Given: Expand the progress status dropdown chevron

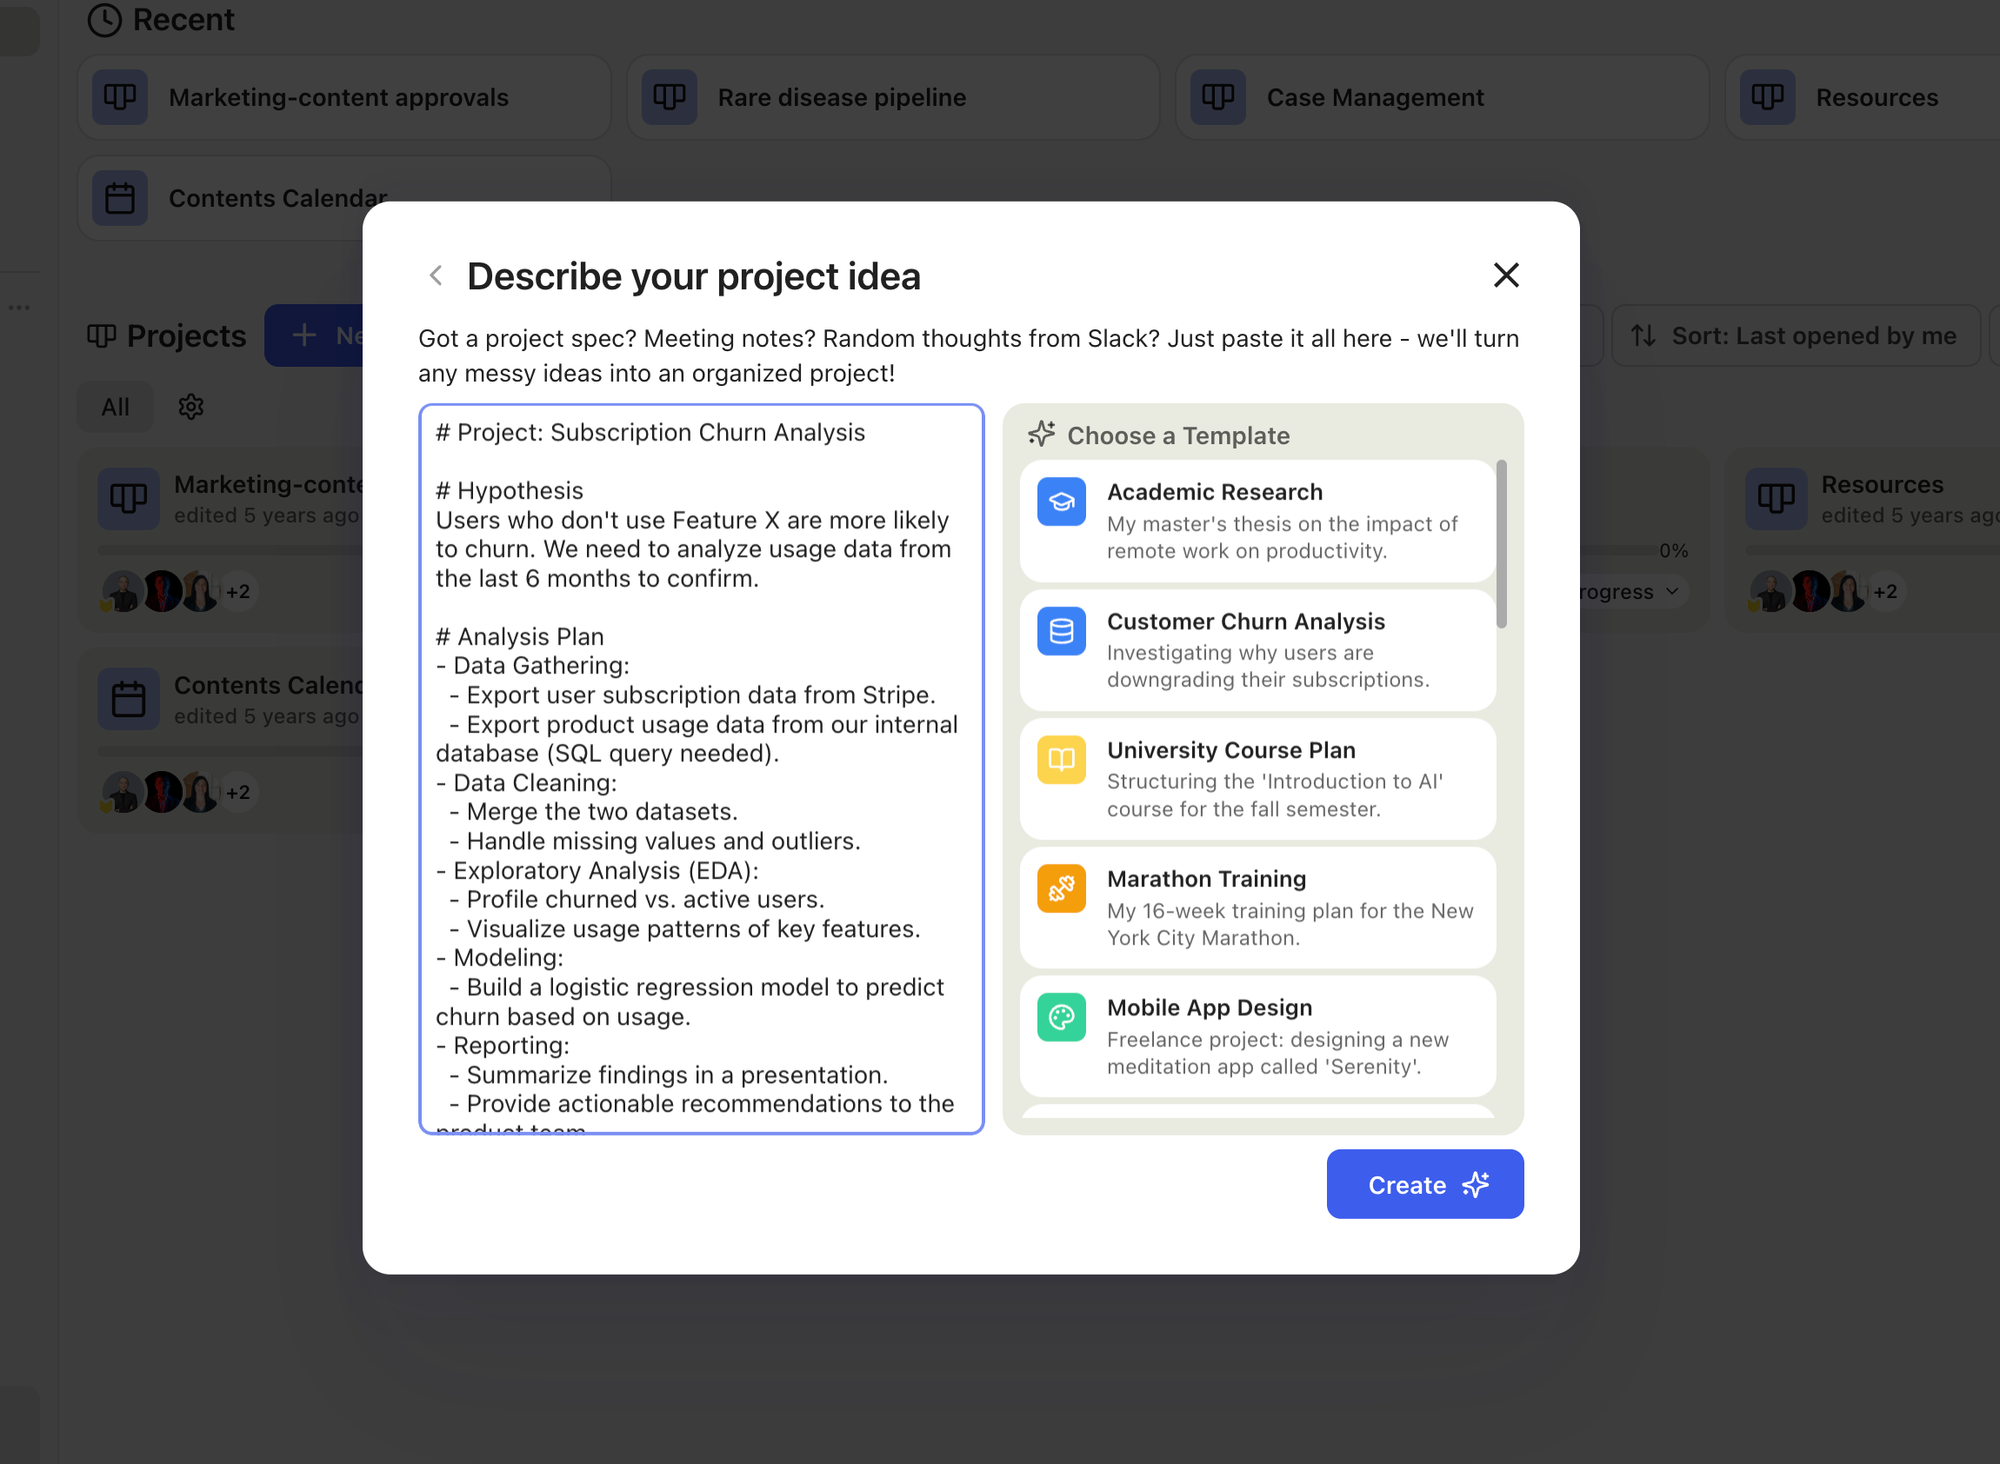Looking at the screenshot, I should point(1672,592).
